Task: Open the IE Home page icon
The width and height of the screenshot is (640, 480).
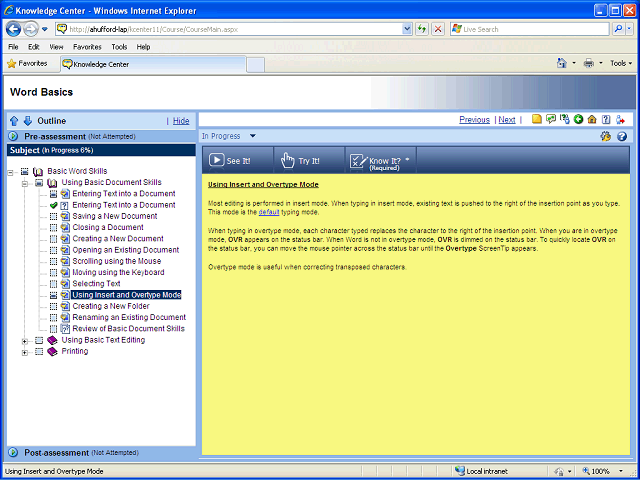Action: (562, 63)
